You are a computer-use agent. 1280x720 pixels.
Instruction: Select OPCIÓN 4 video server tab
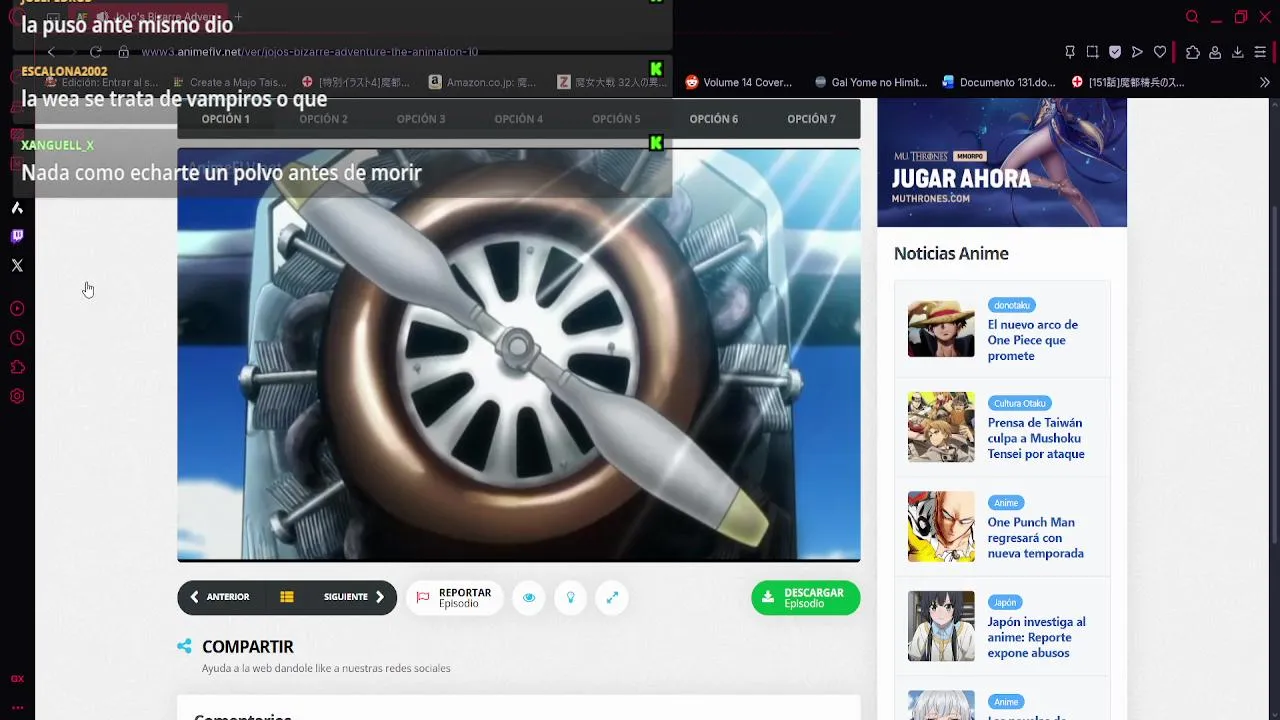(518, 119)
